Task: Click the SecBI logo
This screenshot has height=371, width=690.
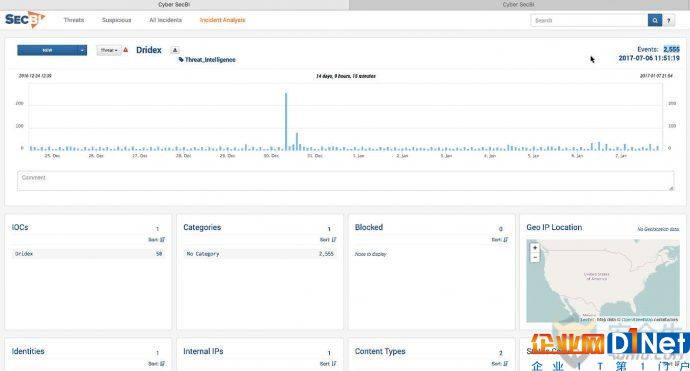Action: (x=25, y=20)
